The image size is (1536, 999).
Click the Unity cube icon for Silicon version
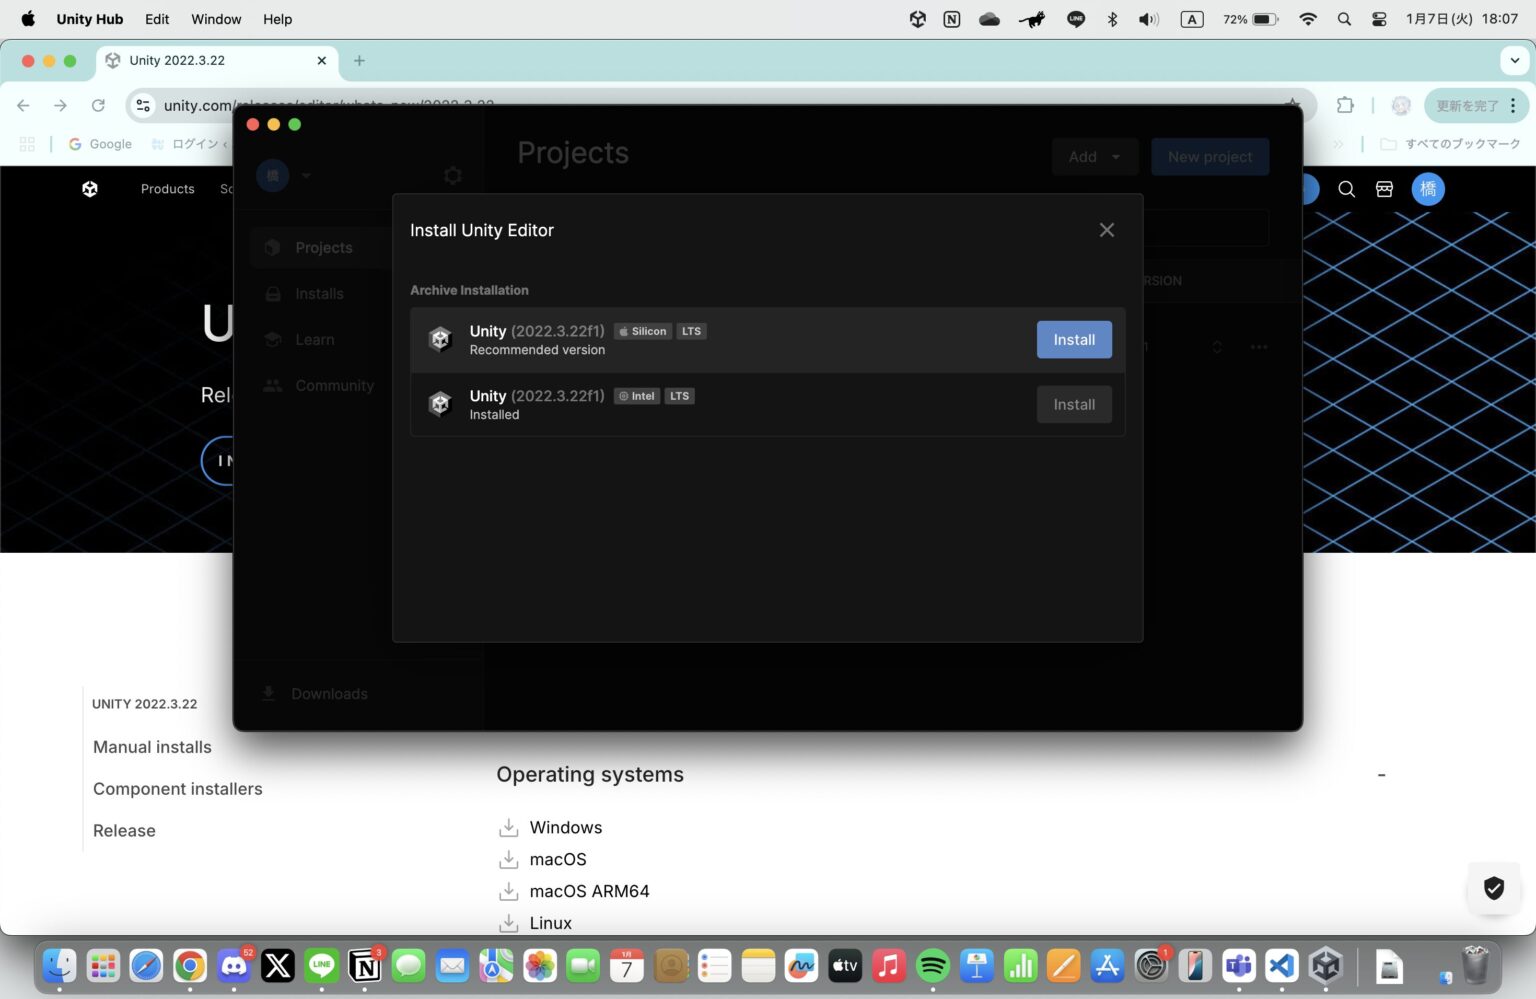coord(440,340)
